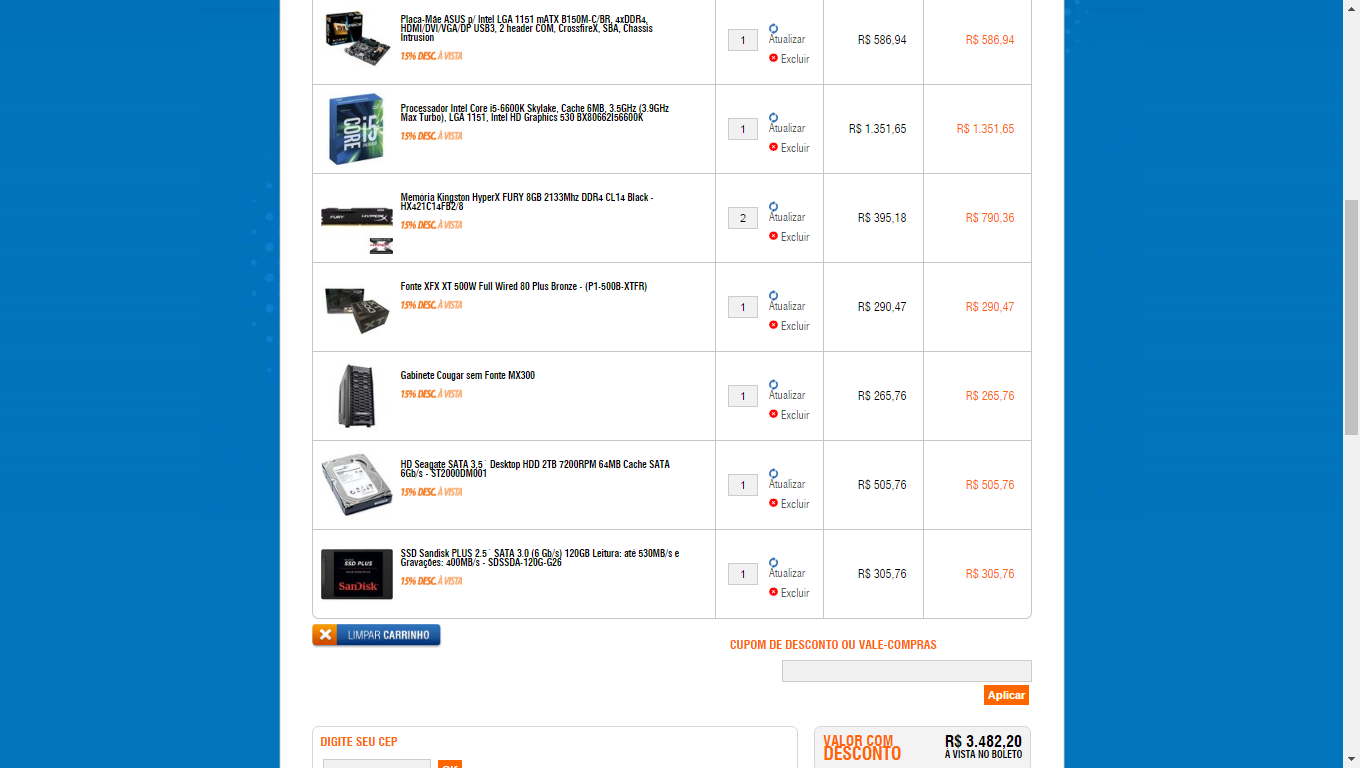
Task: Open the Gabinete Cougar sem Fonte MX300 link
Action: pos(467,376)
